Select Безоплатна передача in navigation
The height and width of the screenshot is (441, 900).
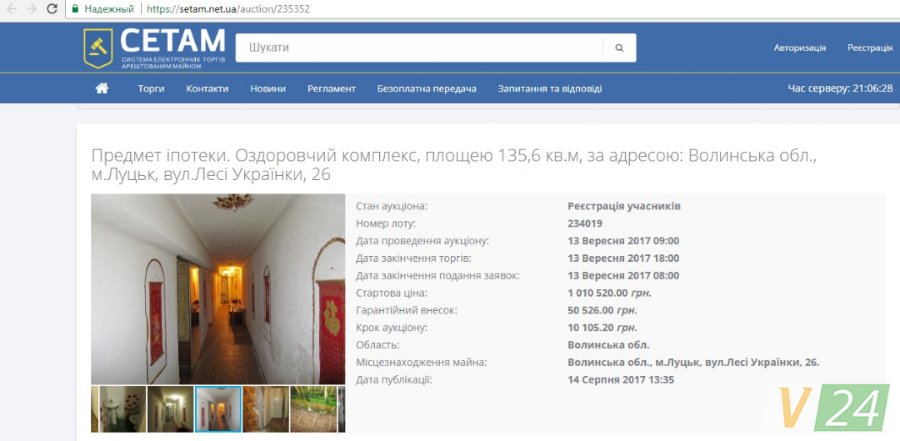pyautogui.click(x=426, y=89)
